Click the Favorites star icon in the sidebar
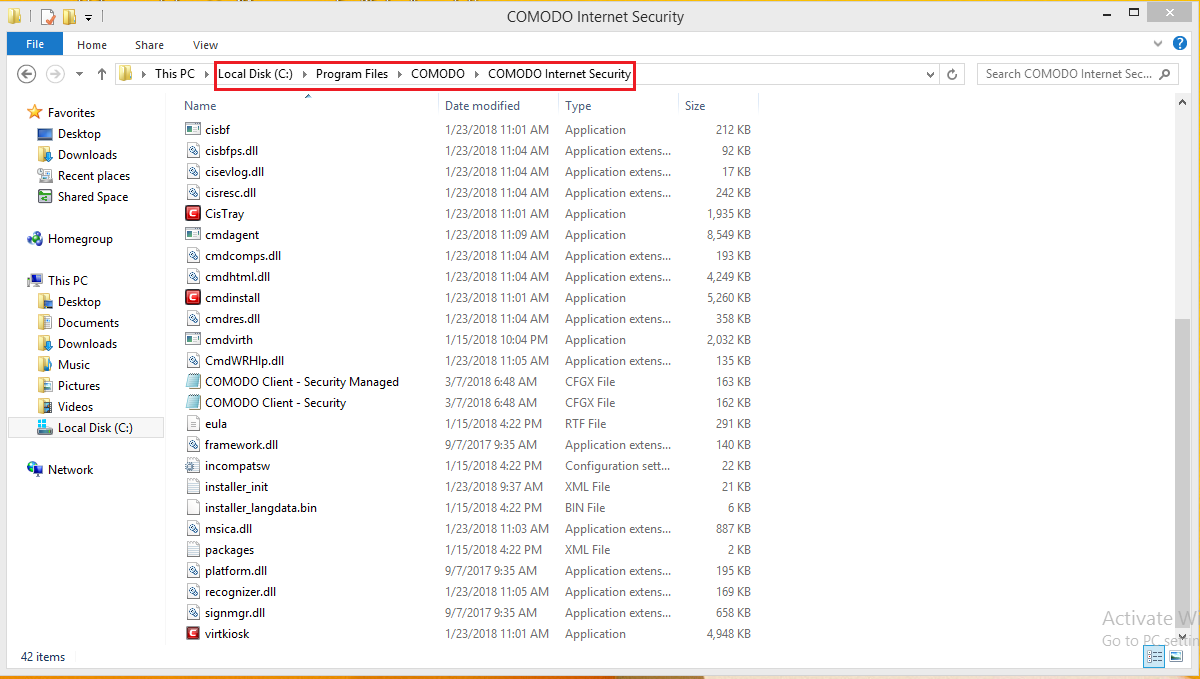The image size is (1200, 679). click(x=35, y=112)
